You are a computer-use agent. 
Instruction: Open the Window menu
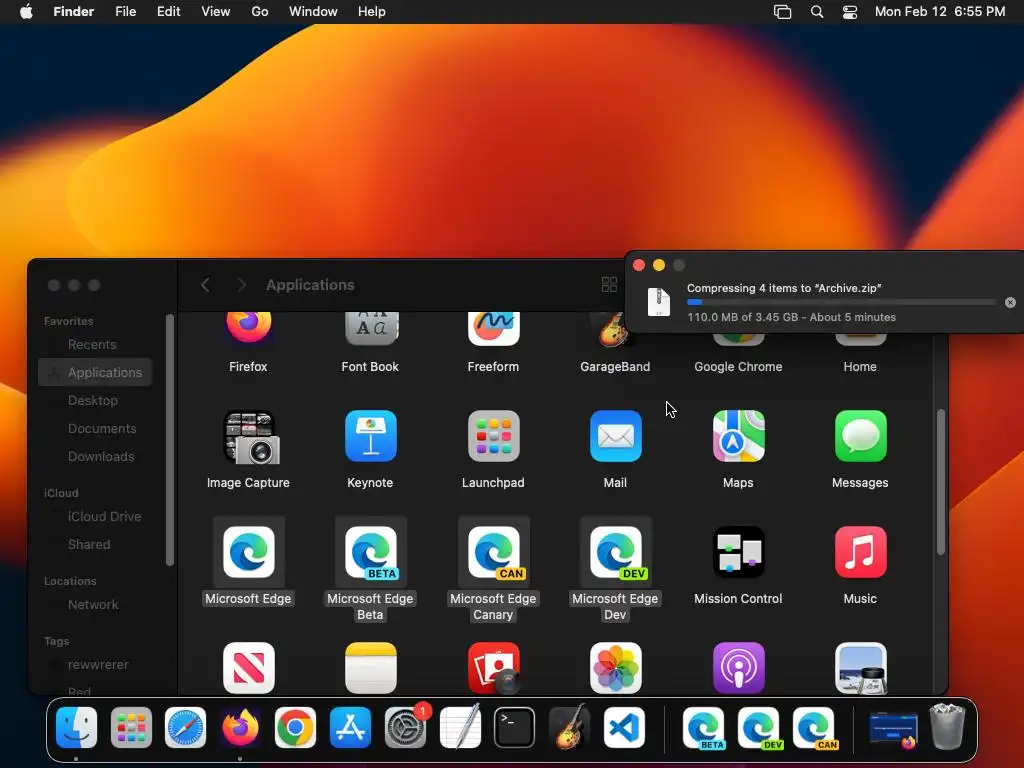(313, 12)
